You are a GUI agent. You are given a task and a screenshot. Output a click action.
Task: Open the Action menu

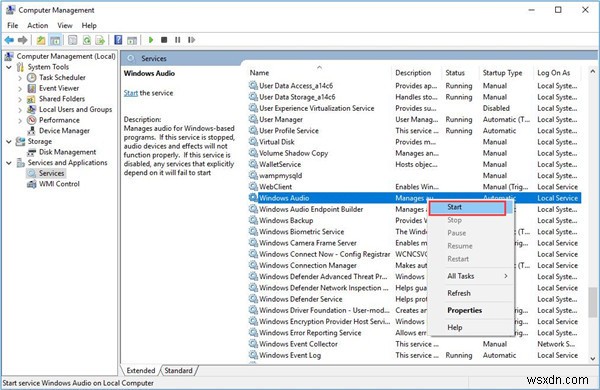(x=38, y=26)
